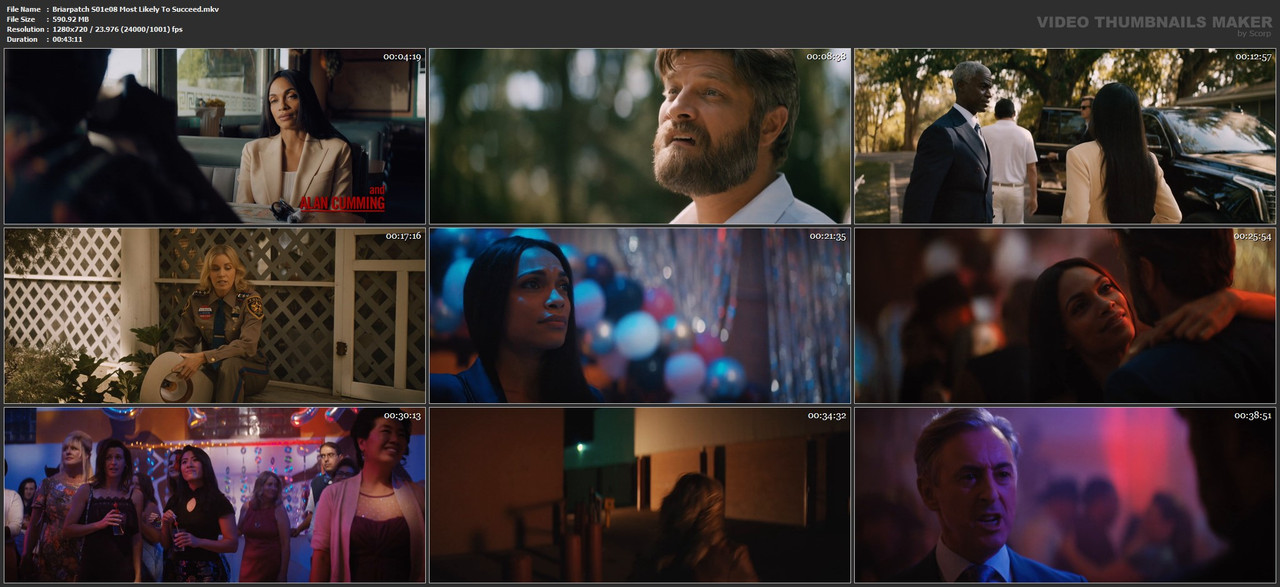Select the thumbnail timestamped 00:21:35
The height and width of the screenshot is (587, 1280).
(640, 316)
